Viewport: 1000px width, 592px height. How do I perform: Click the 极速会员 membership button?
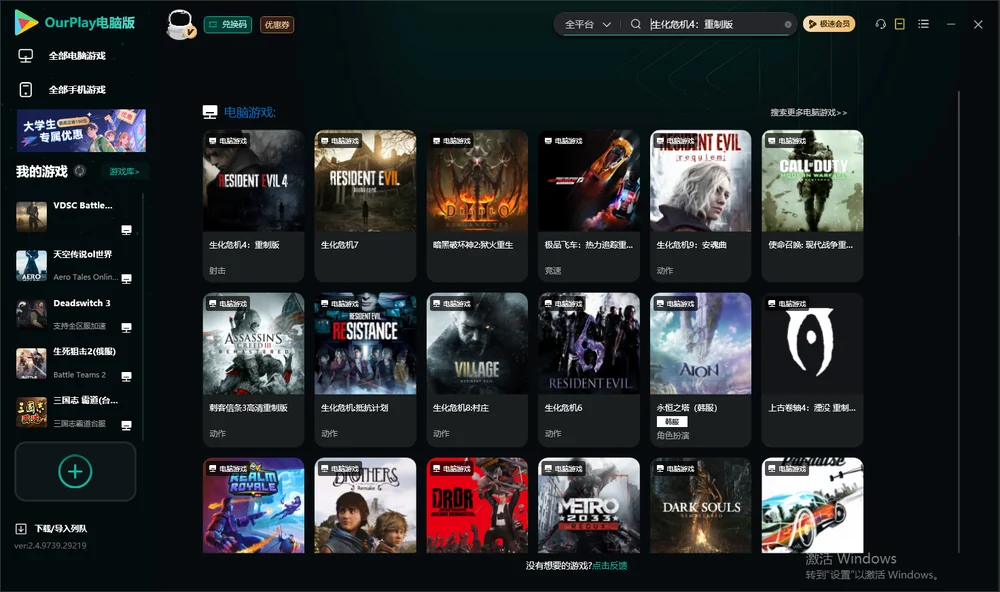(829, 24)
